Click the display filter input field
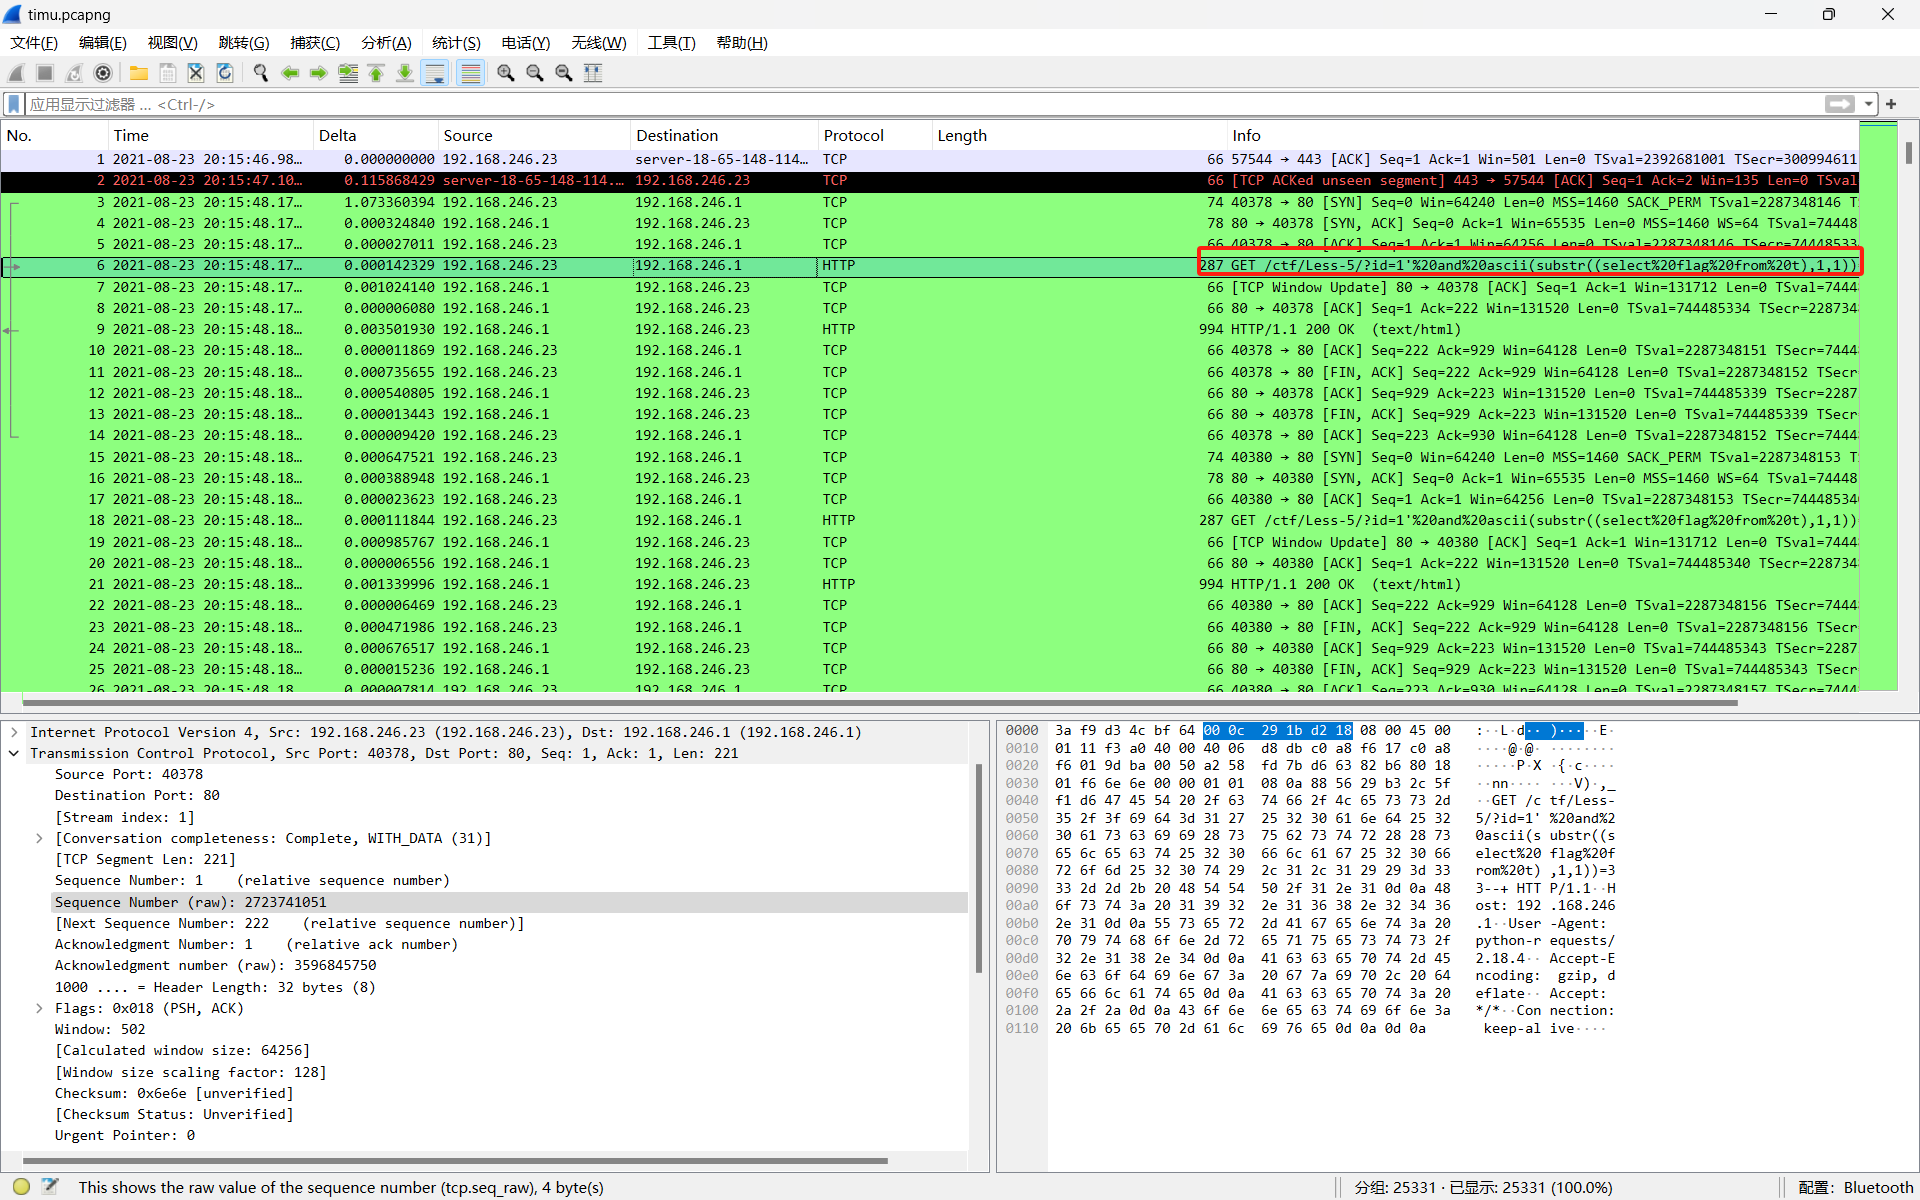The width and height of the screenshot is (1920, 1200). (900, 104)
